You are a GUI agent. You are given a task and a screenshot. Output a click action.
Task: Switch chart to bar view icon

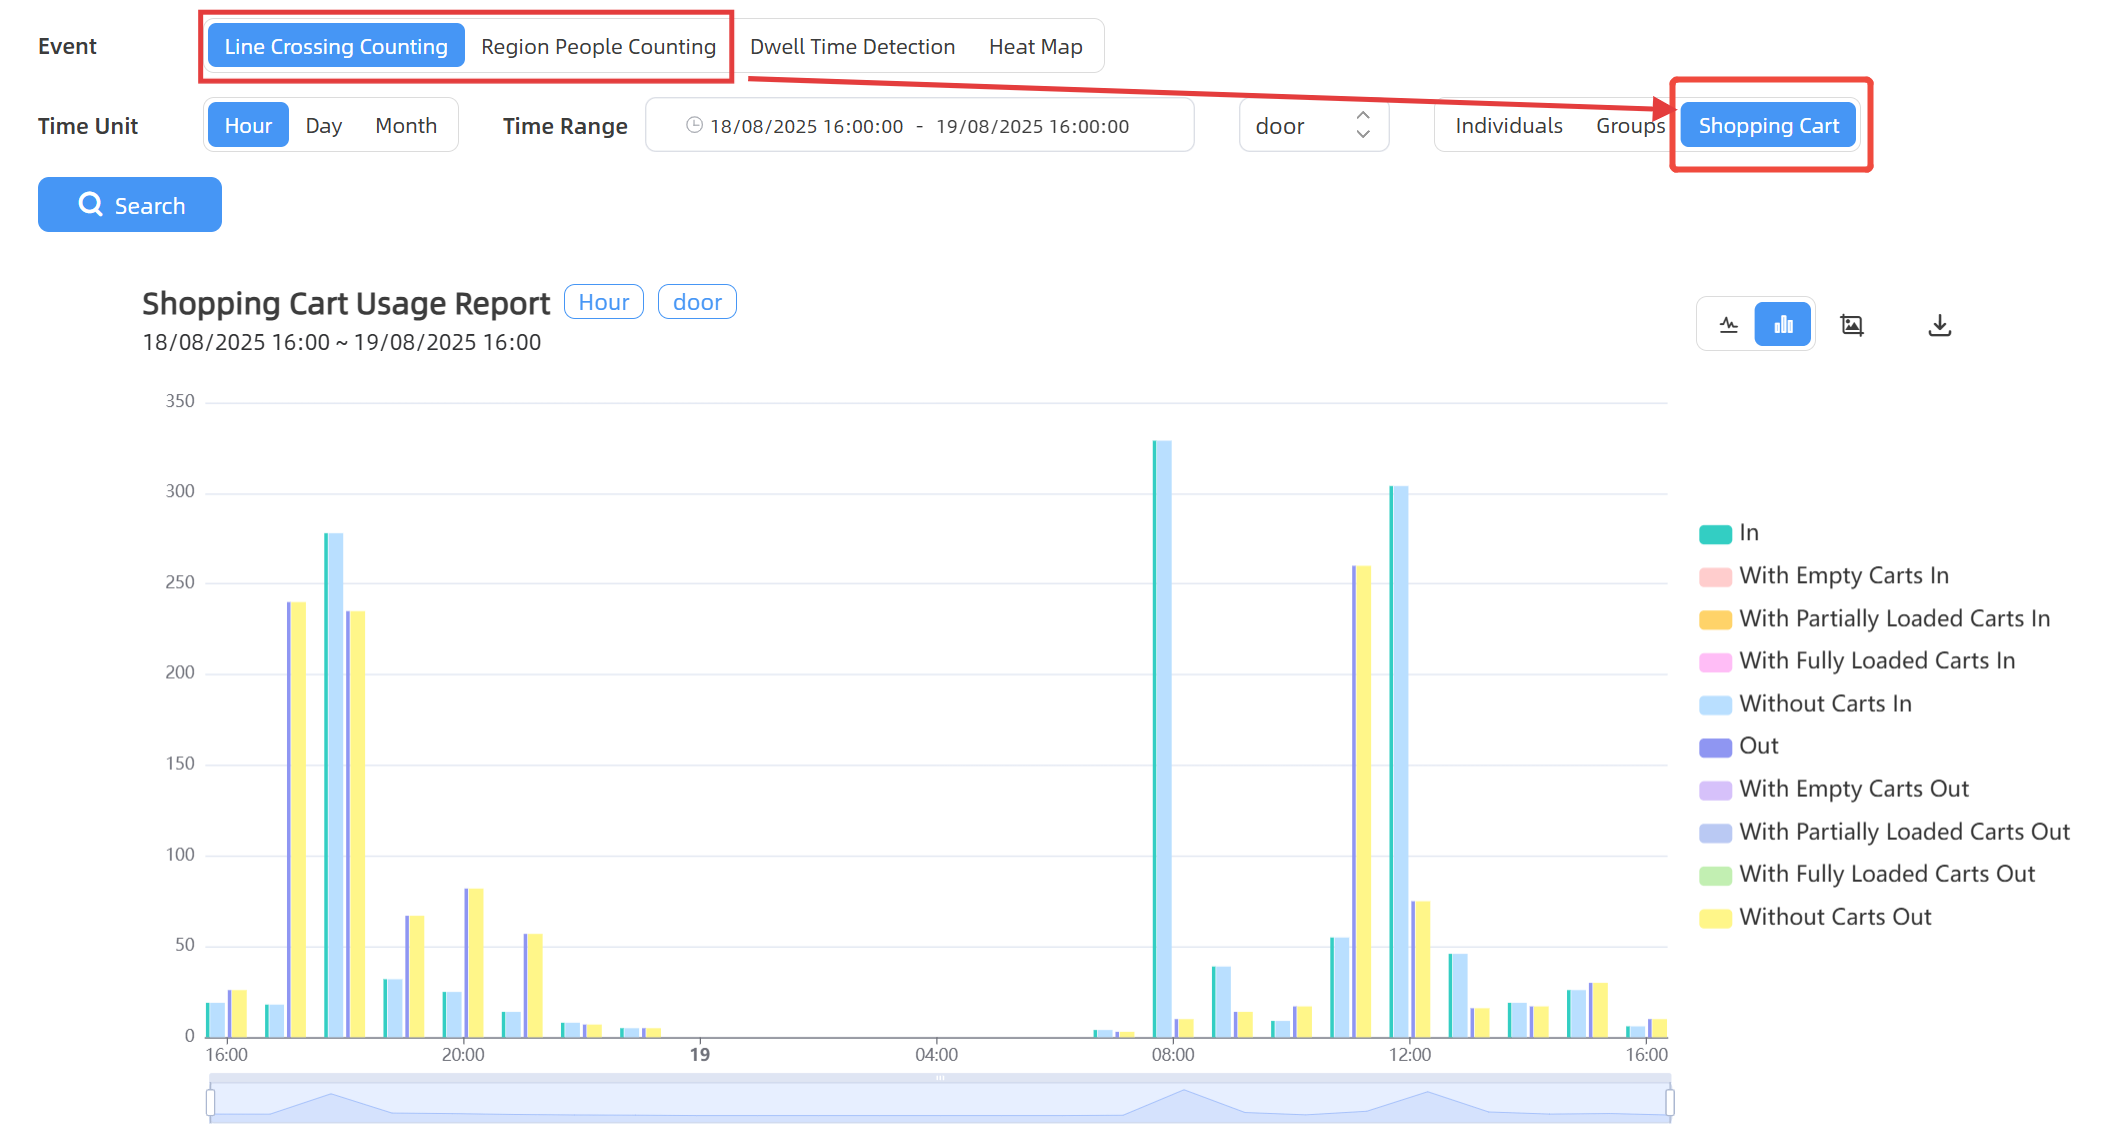pyautogui.click(x=1783, y=325)
